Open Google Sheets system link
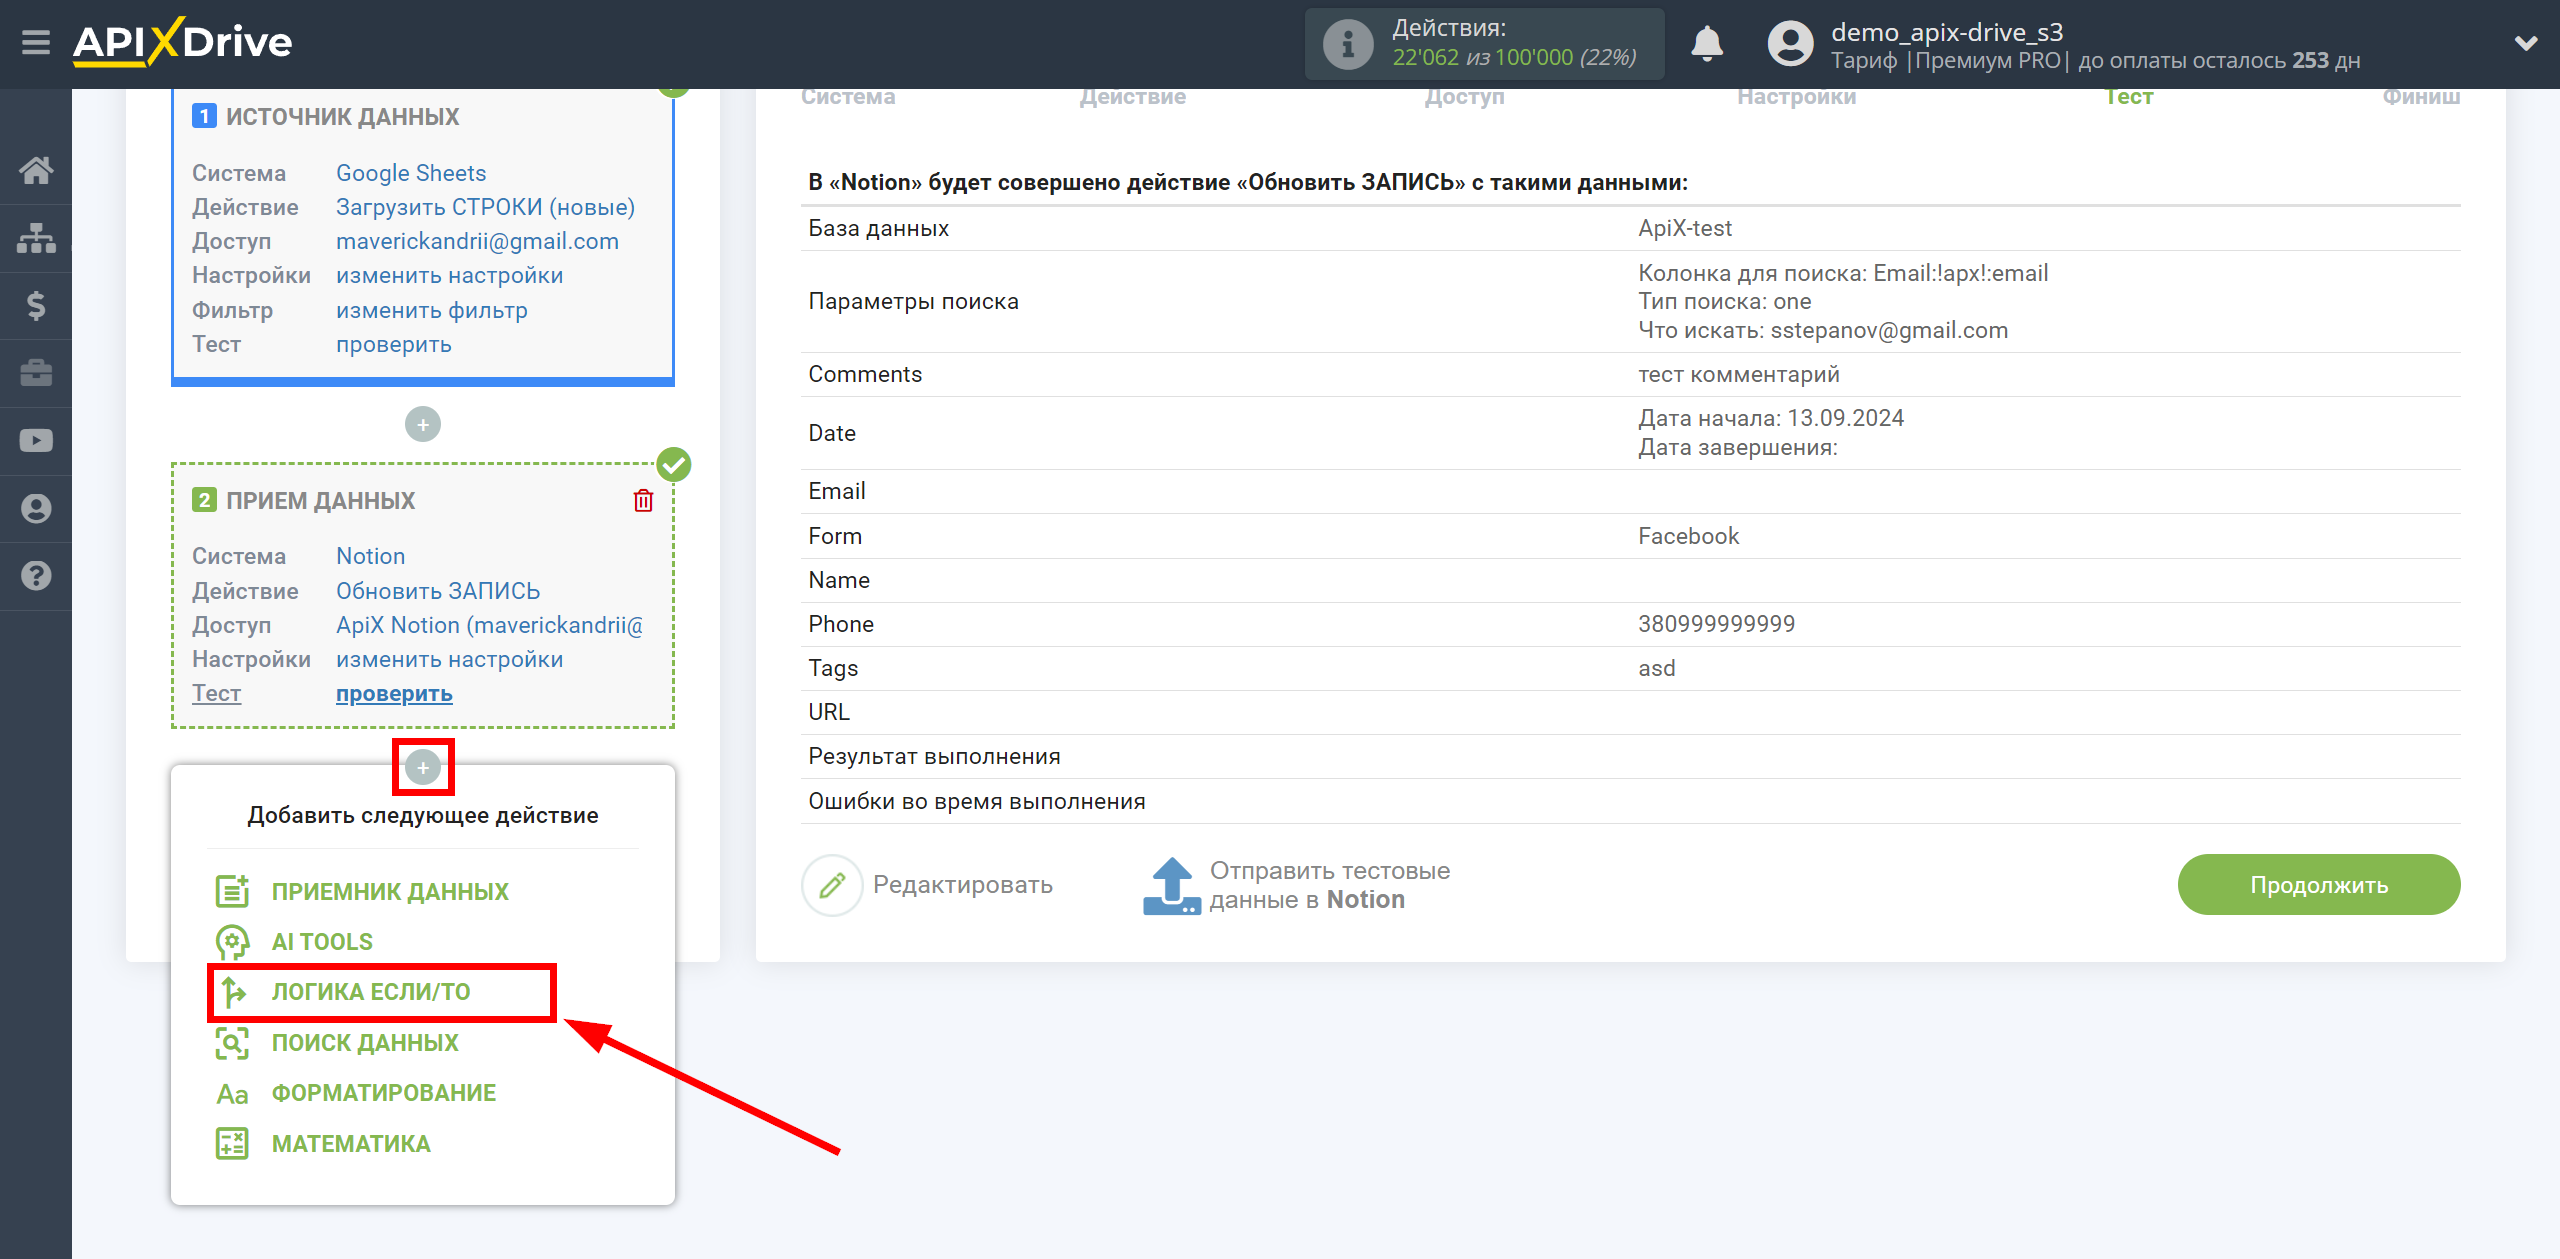Image resolution: width=2560 pixels, height=1259 pixels. pos(411,173)
